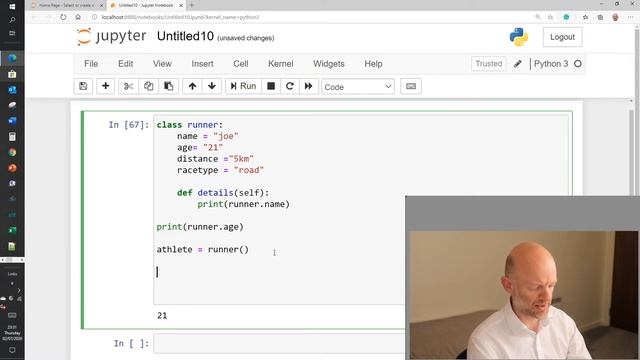Refresh the page in the browser

(63, 17)
